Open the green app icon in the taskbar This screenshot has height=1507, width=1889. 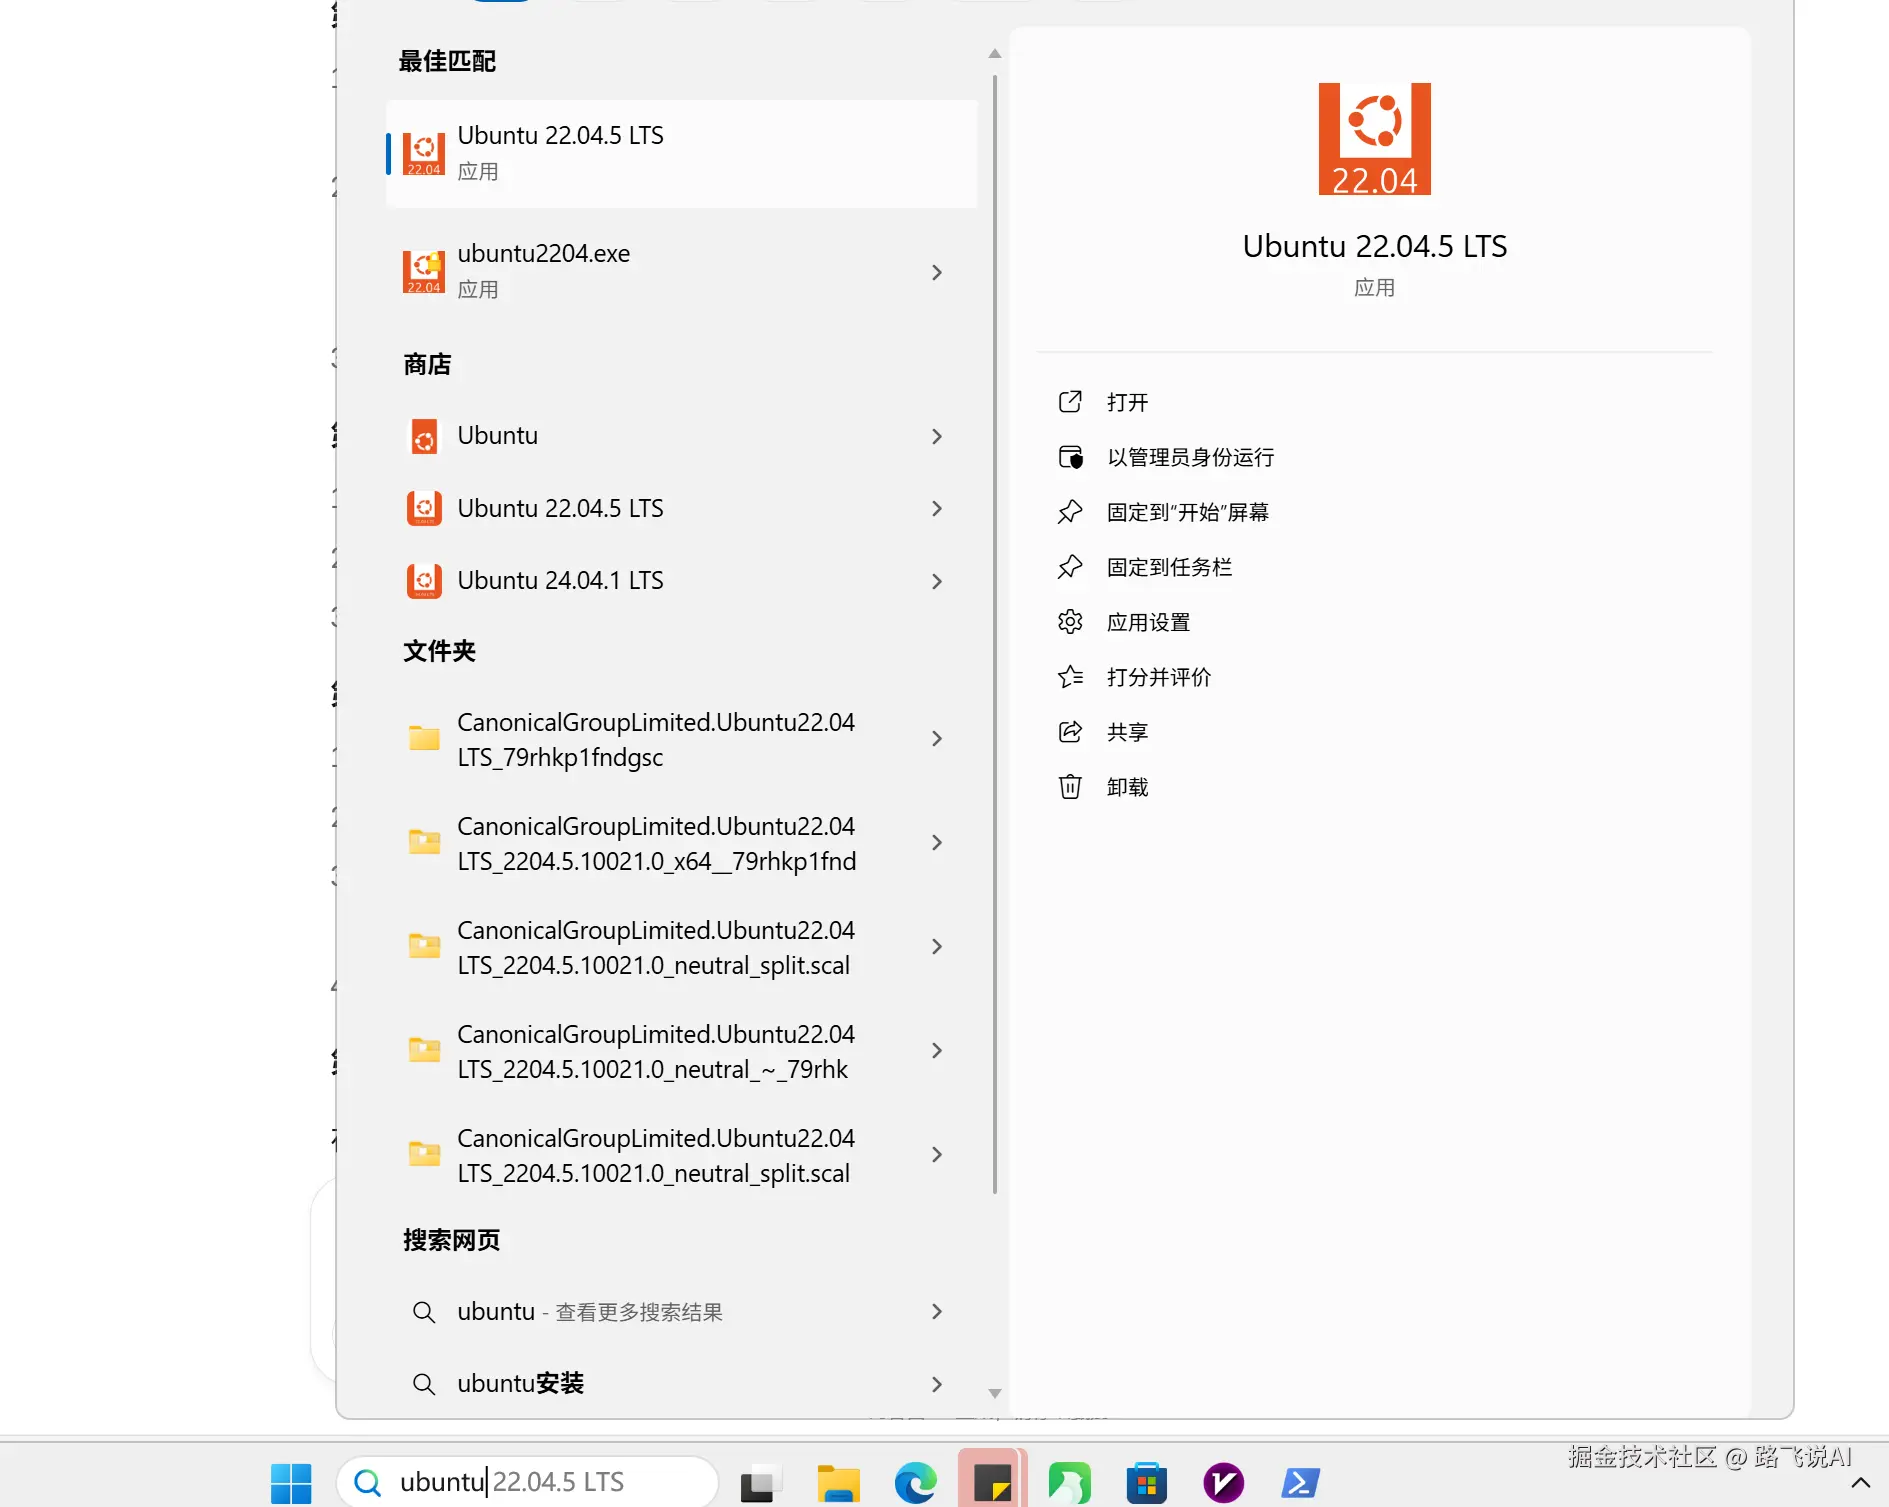tap(1069, 1482)
